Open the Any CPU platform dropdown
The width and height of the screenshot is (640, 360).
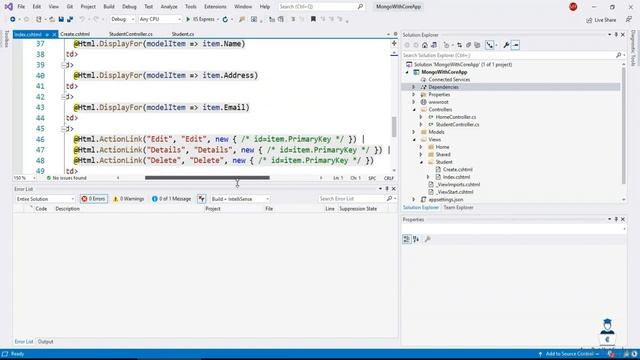tap(160, 19)
